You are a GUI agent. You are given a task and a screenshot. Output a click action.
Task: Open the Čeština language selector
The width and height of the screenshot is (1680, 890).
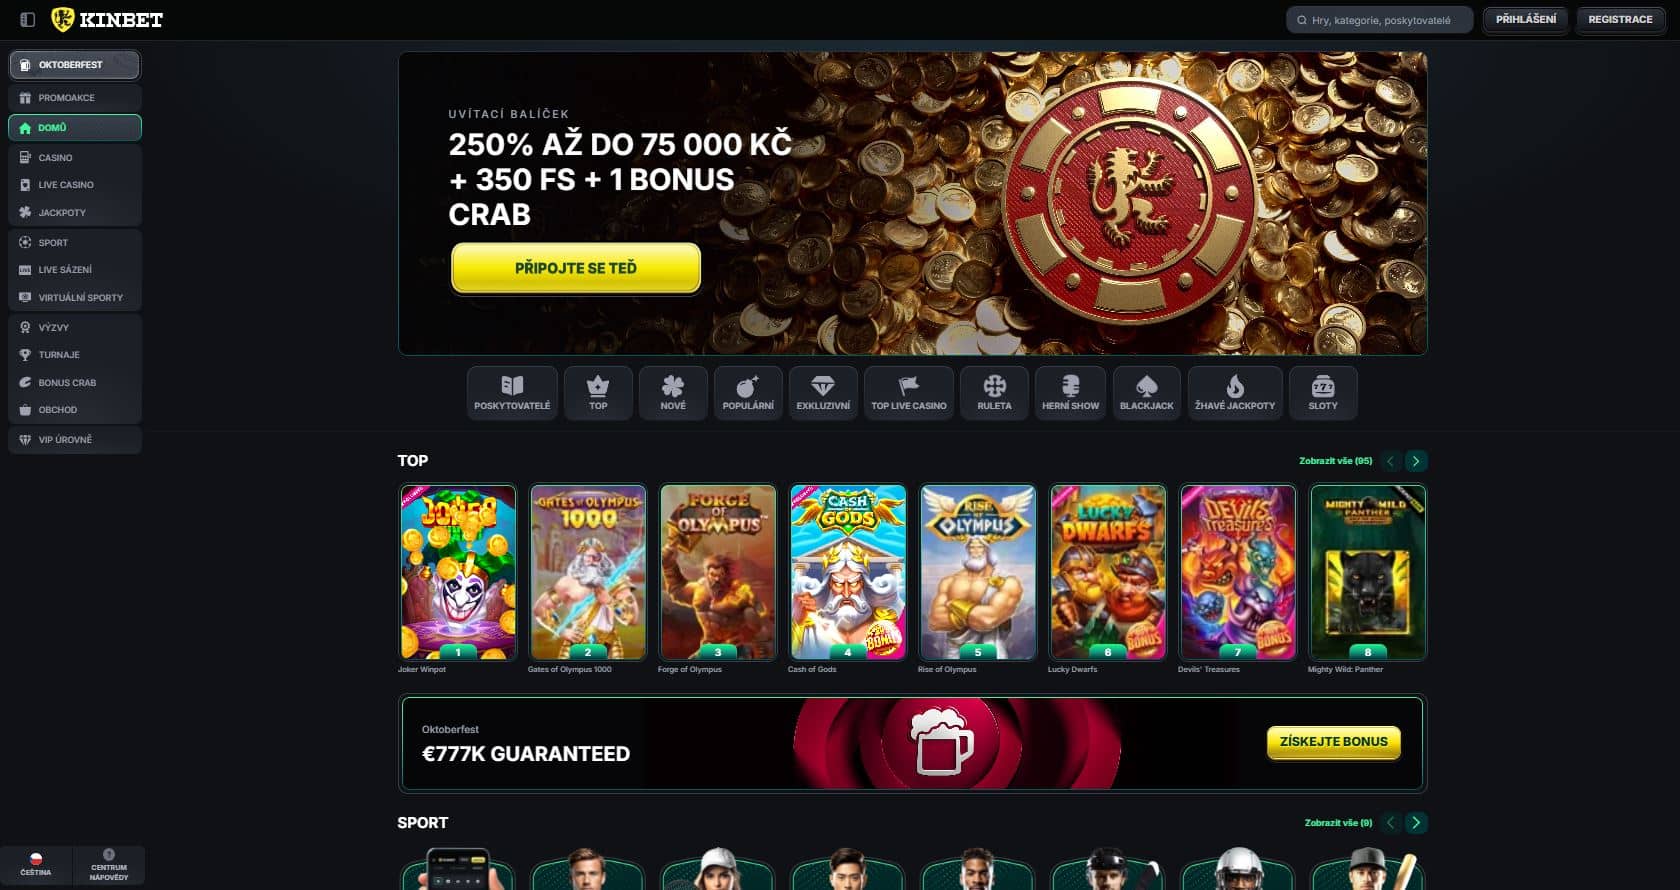tap(36, 866)
